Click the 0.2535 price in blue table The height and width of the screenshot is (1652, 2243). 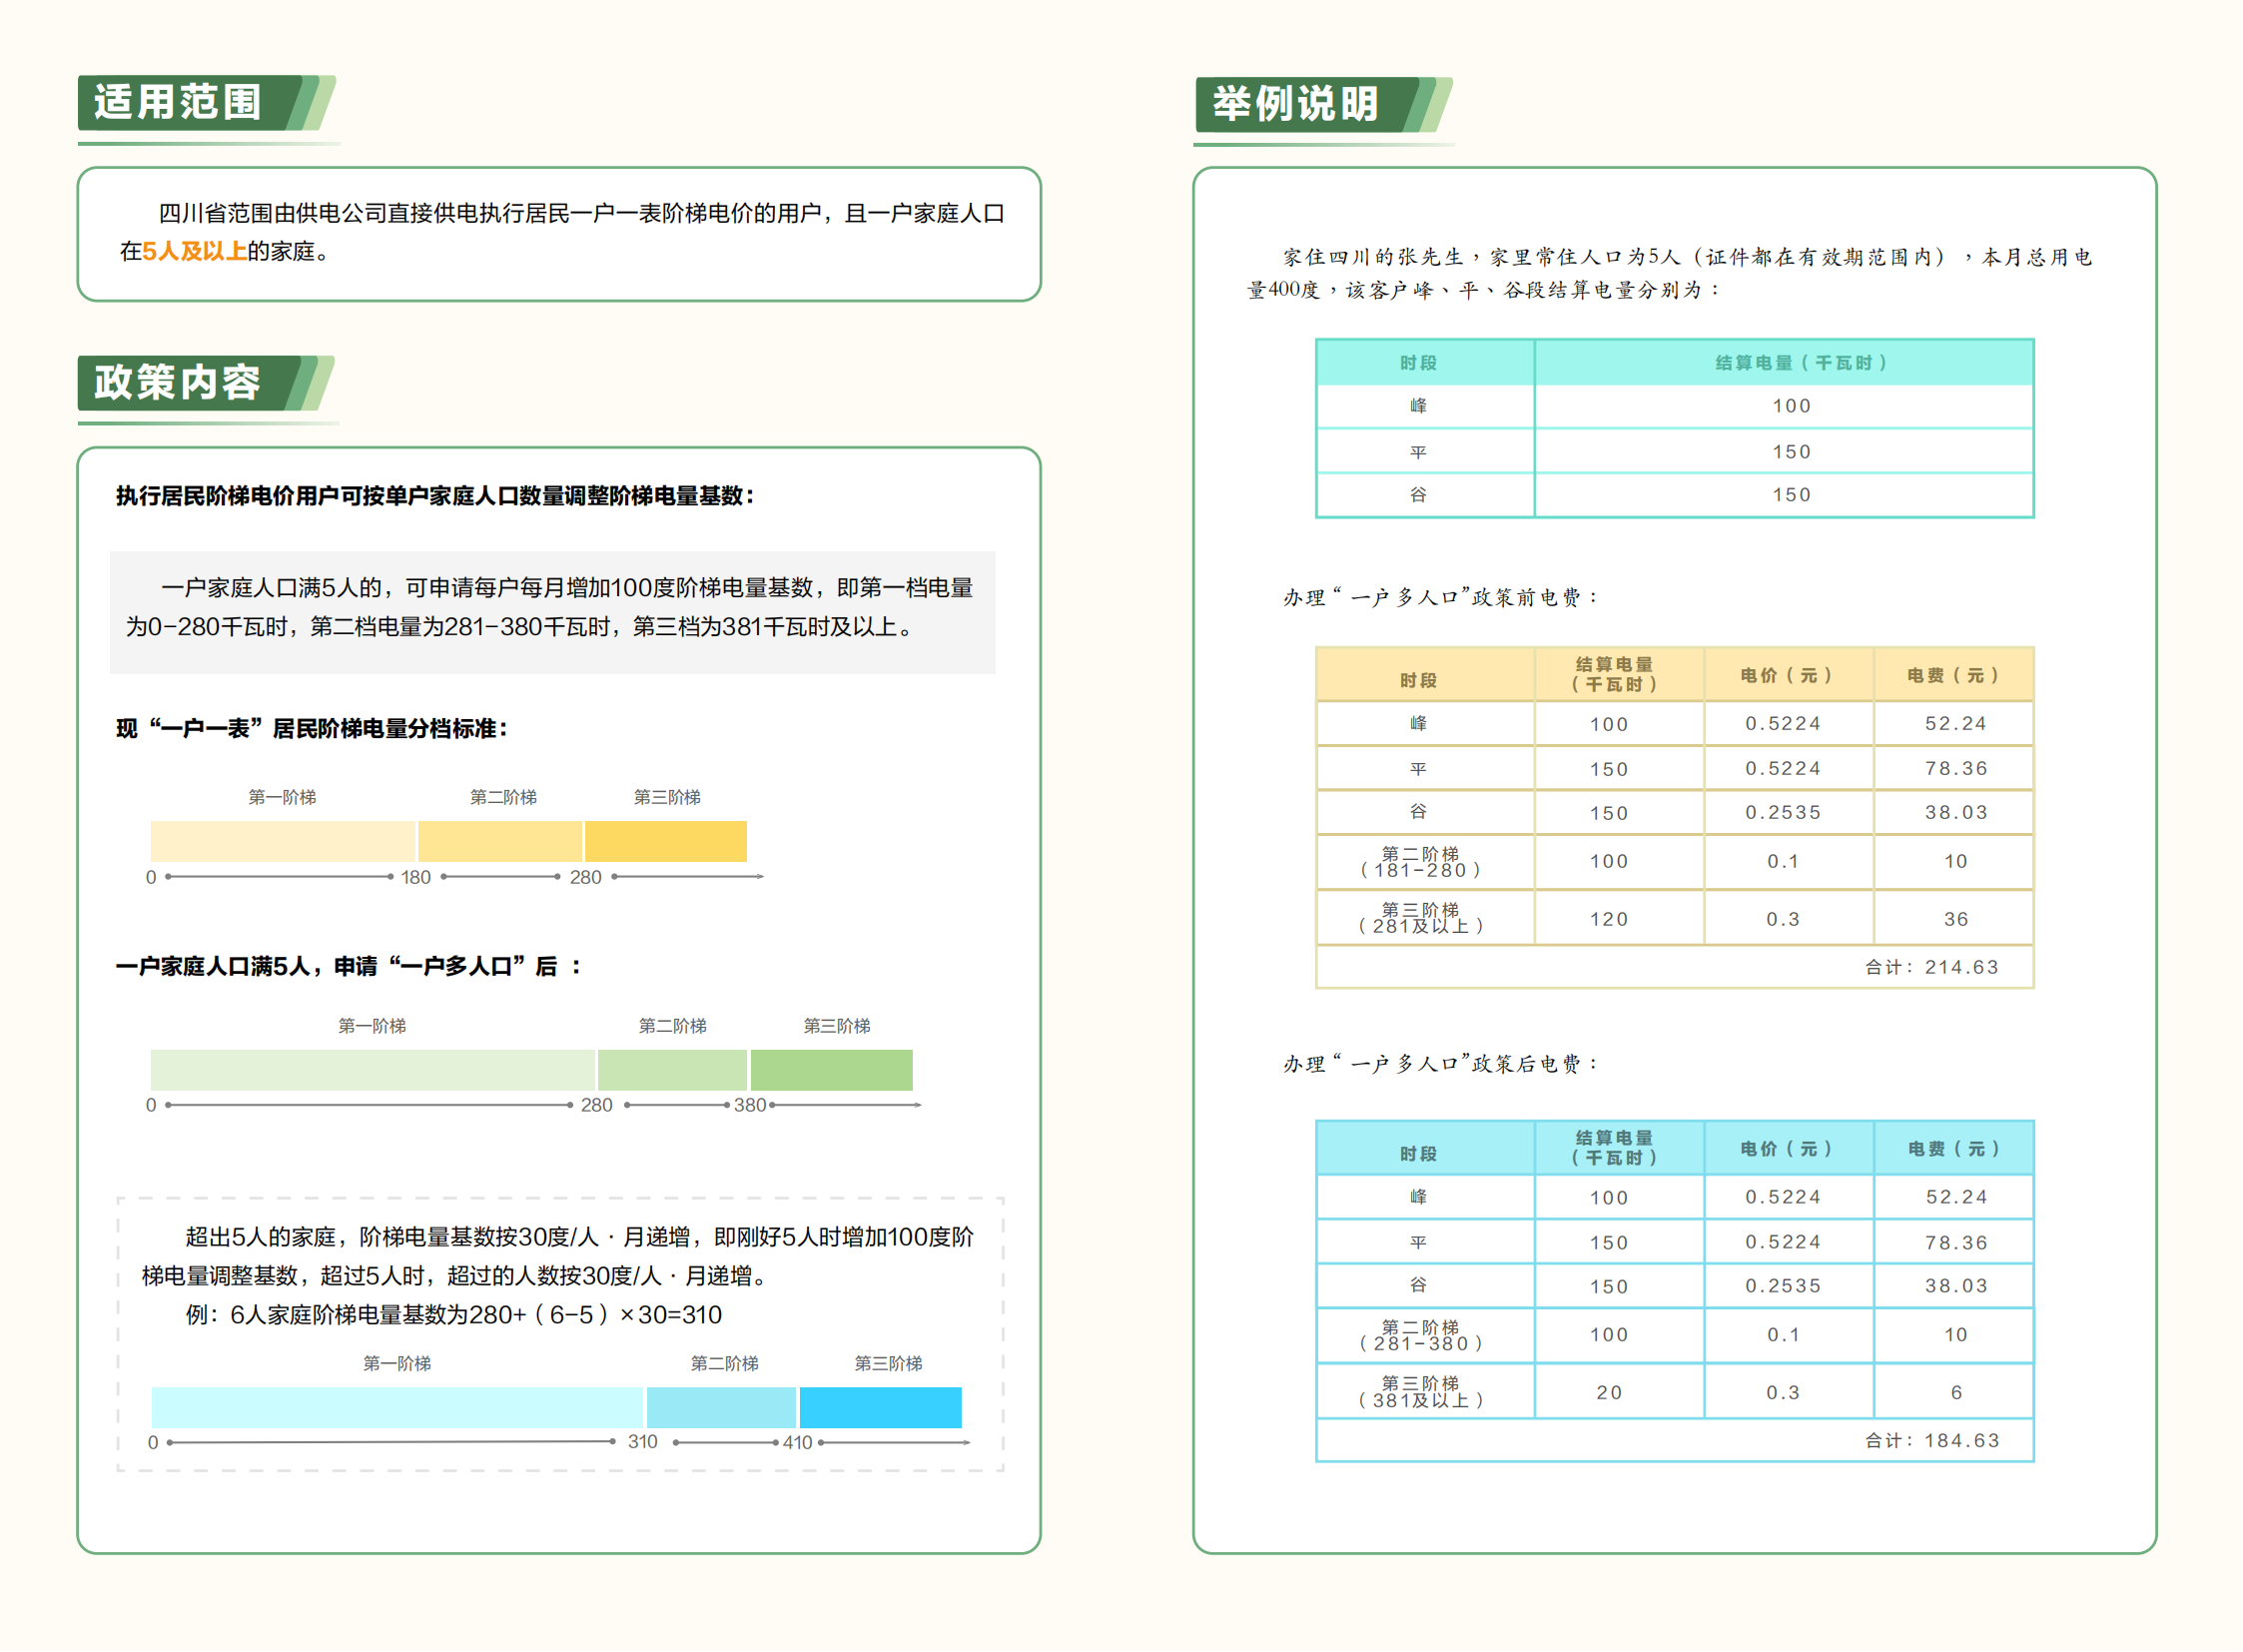(x=1784, y=1286)
